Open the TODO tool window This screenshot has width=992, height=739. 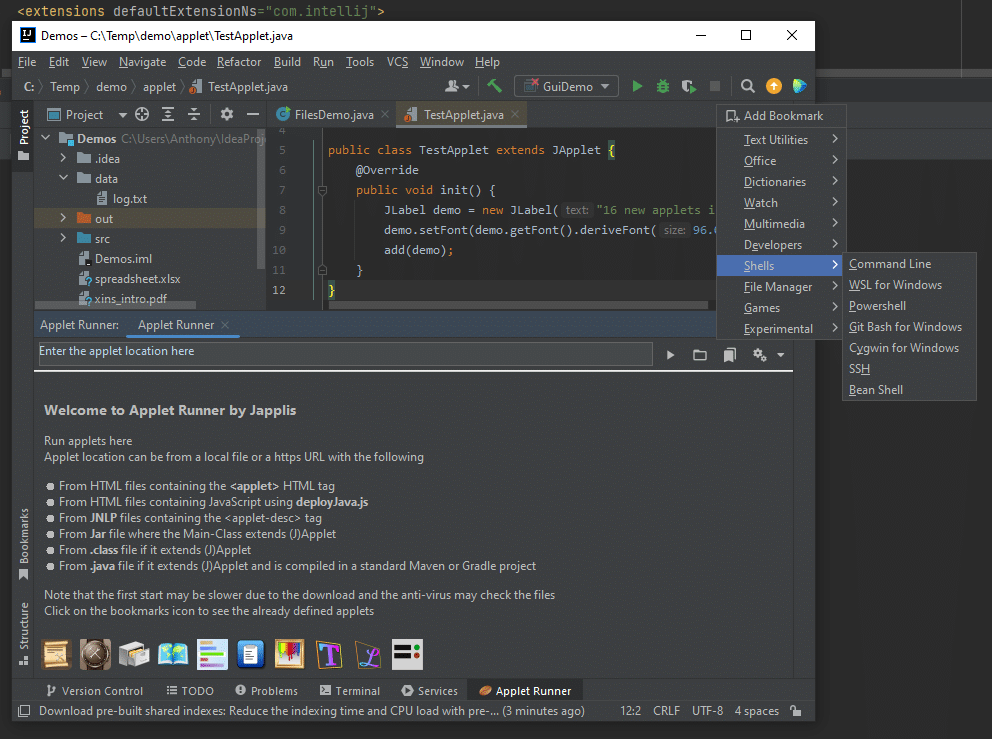(x=190, y=691)
